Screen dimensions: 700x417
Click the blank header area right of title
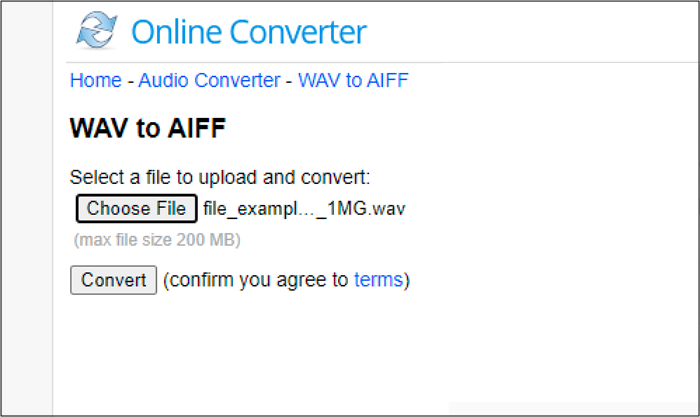530,32
